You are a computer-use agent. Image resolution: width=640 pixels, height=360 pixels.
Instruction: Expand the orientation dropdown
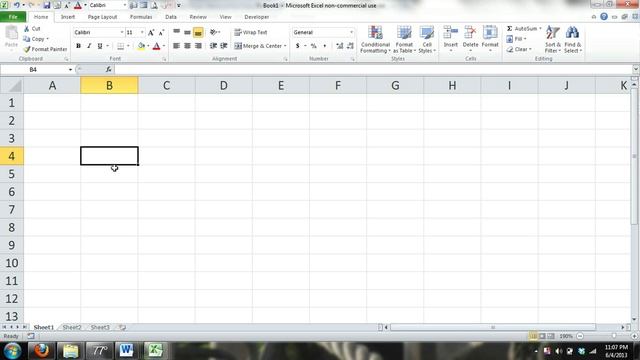click(x=219, y=32)
